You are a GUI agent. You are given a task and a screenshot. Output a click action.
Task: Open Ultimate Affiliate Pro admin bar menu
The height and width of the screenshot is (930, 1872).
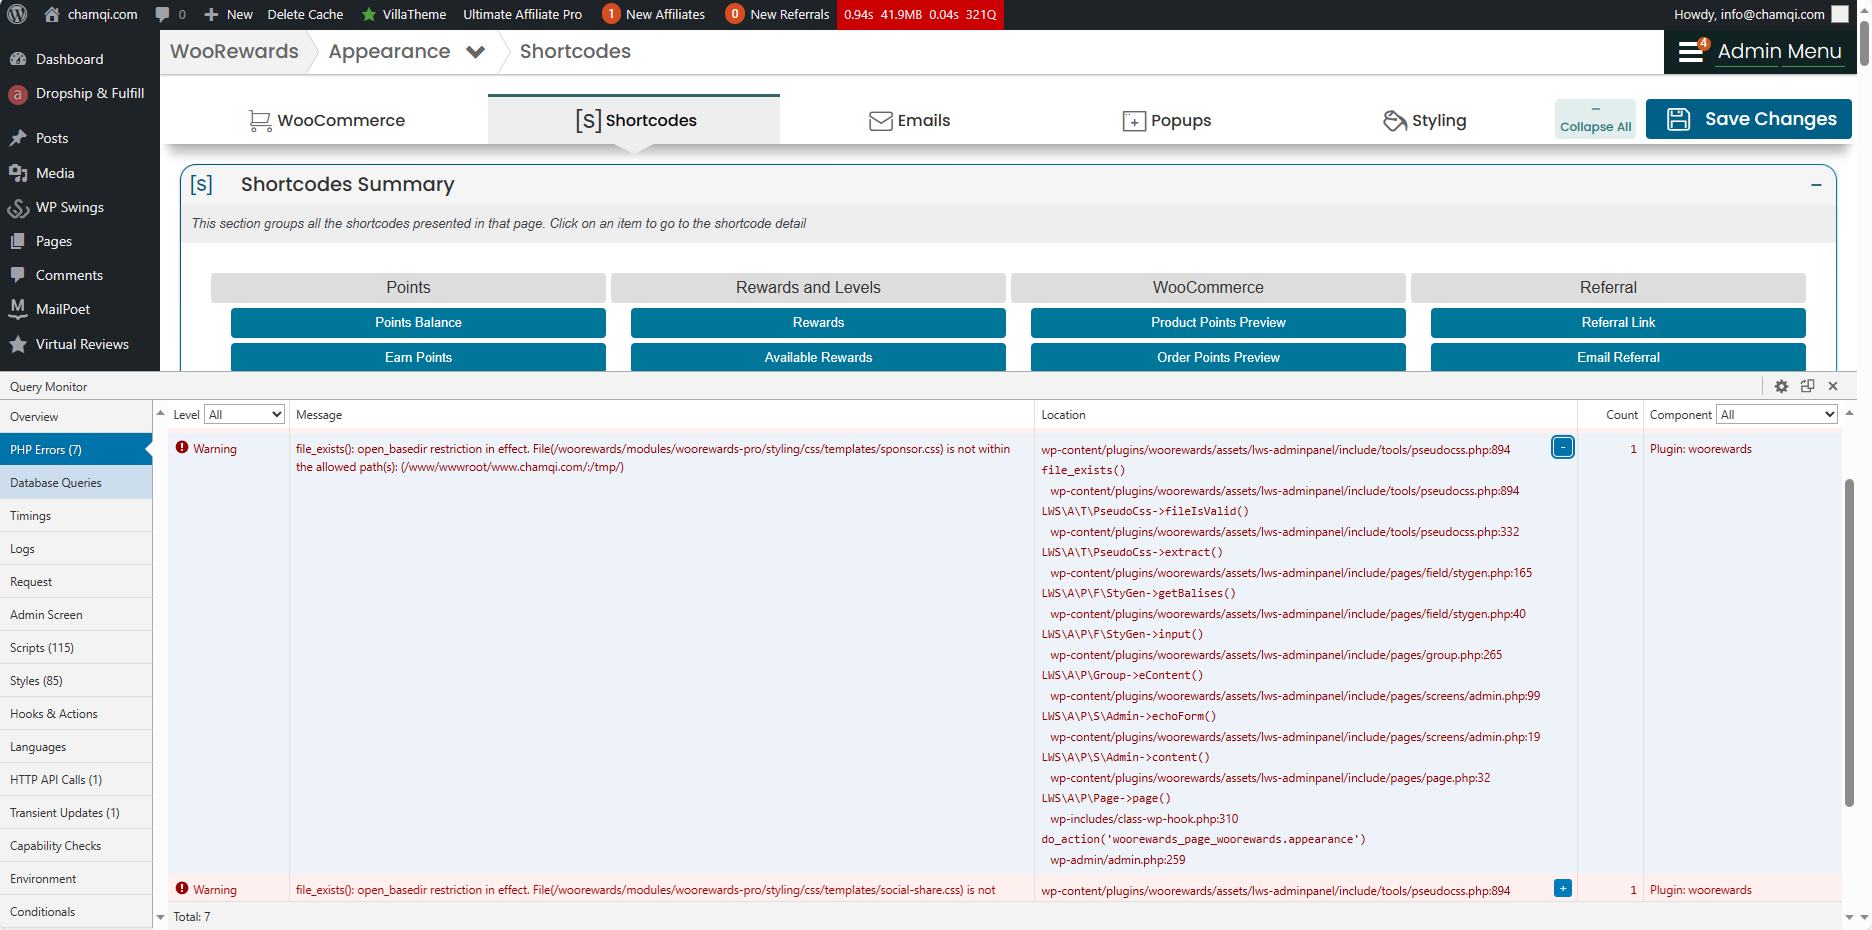(x=522, y=14)
